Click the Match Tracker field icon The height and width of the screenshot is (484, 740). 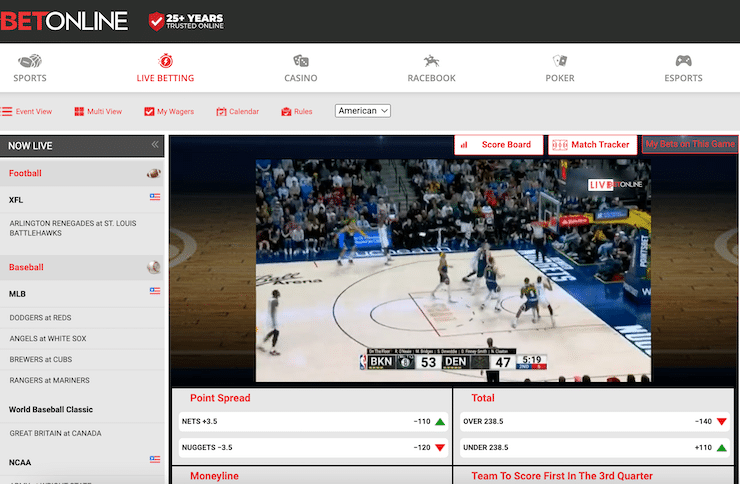pyautogui.click(x=560, y=145)
